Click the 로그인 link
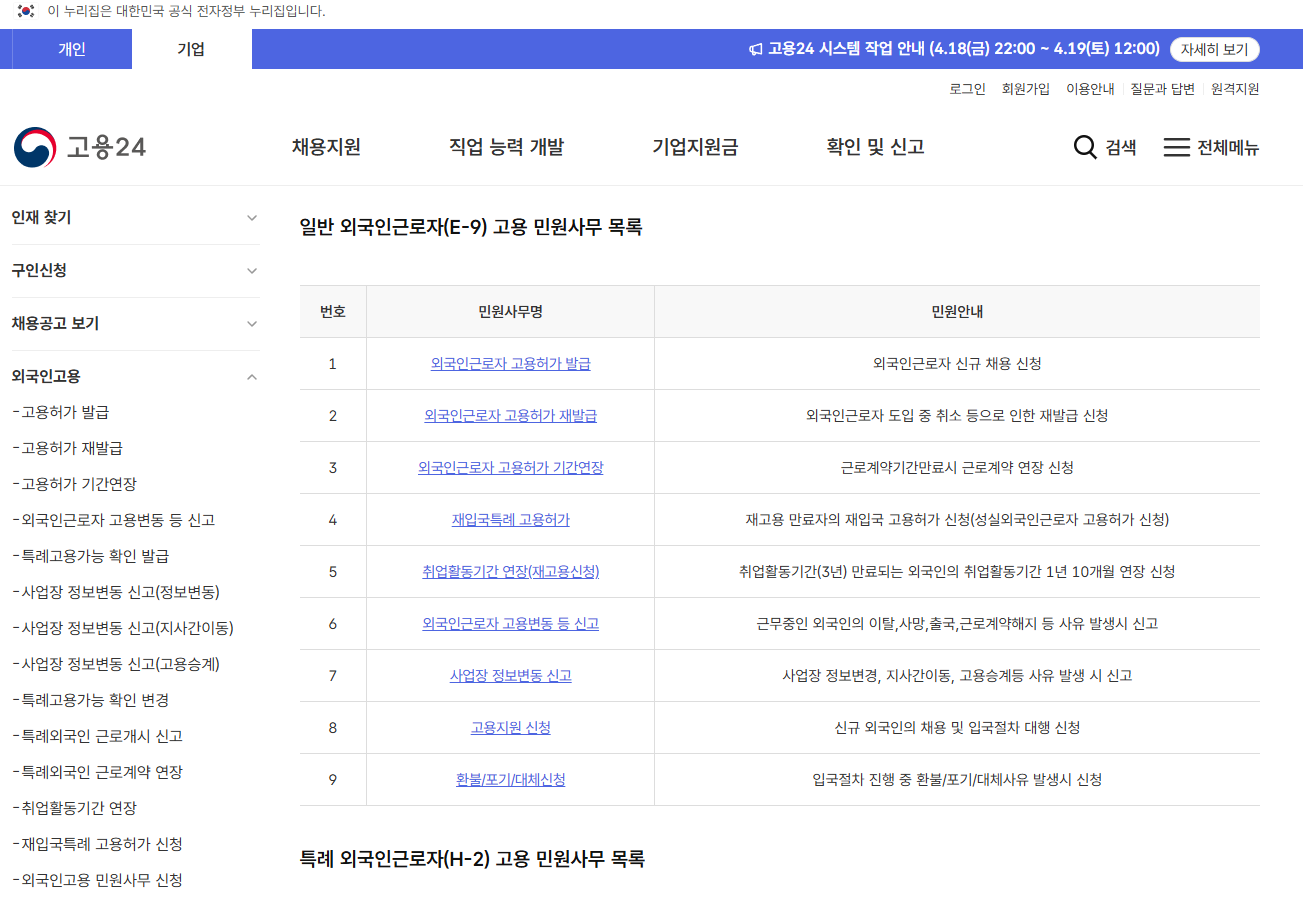This screenshot has height=903, width=1303. point(967,89)
